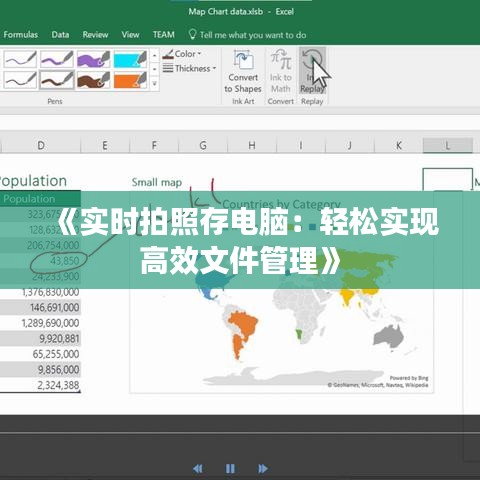Click the video rewind button
Screen dimensions: 480x480
[x=198, y=469]
